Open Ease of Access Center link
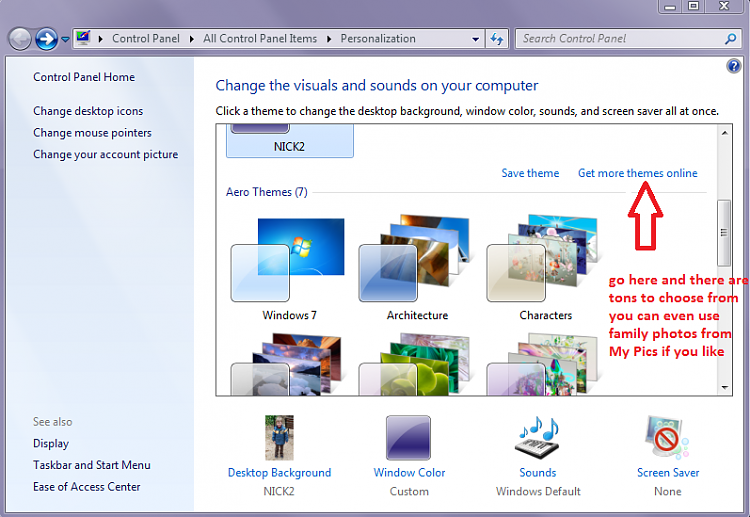The width and height of the screenshot is (750, 517). point(87,487)
